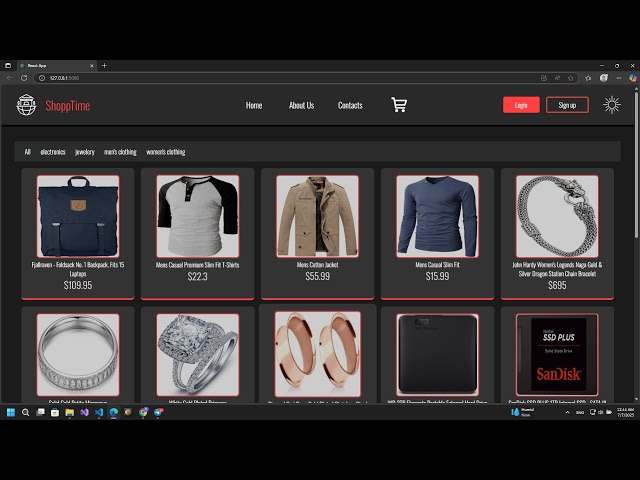Screen dimensions: 640x480
Task: Show hidden system tray icons
Action: 567,412
